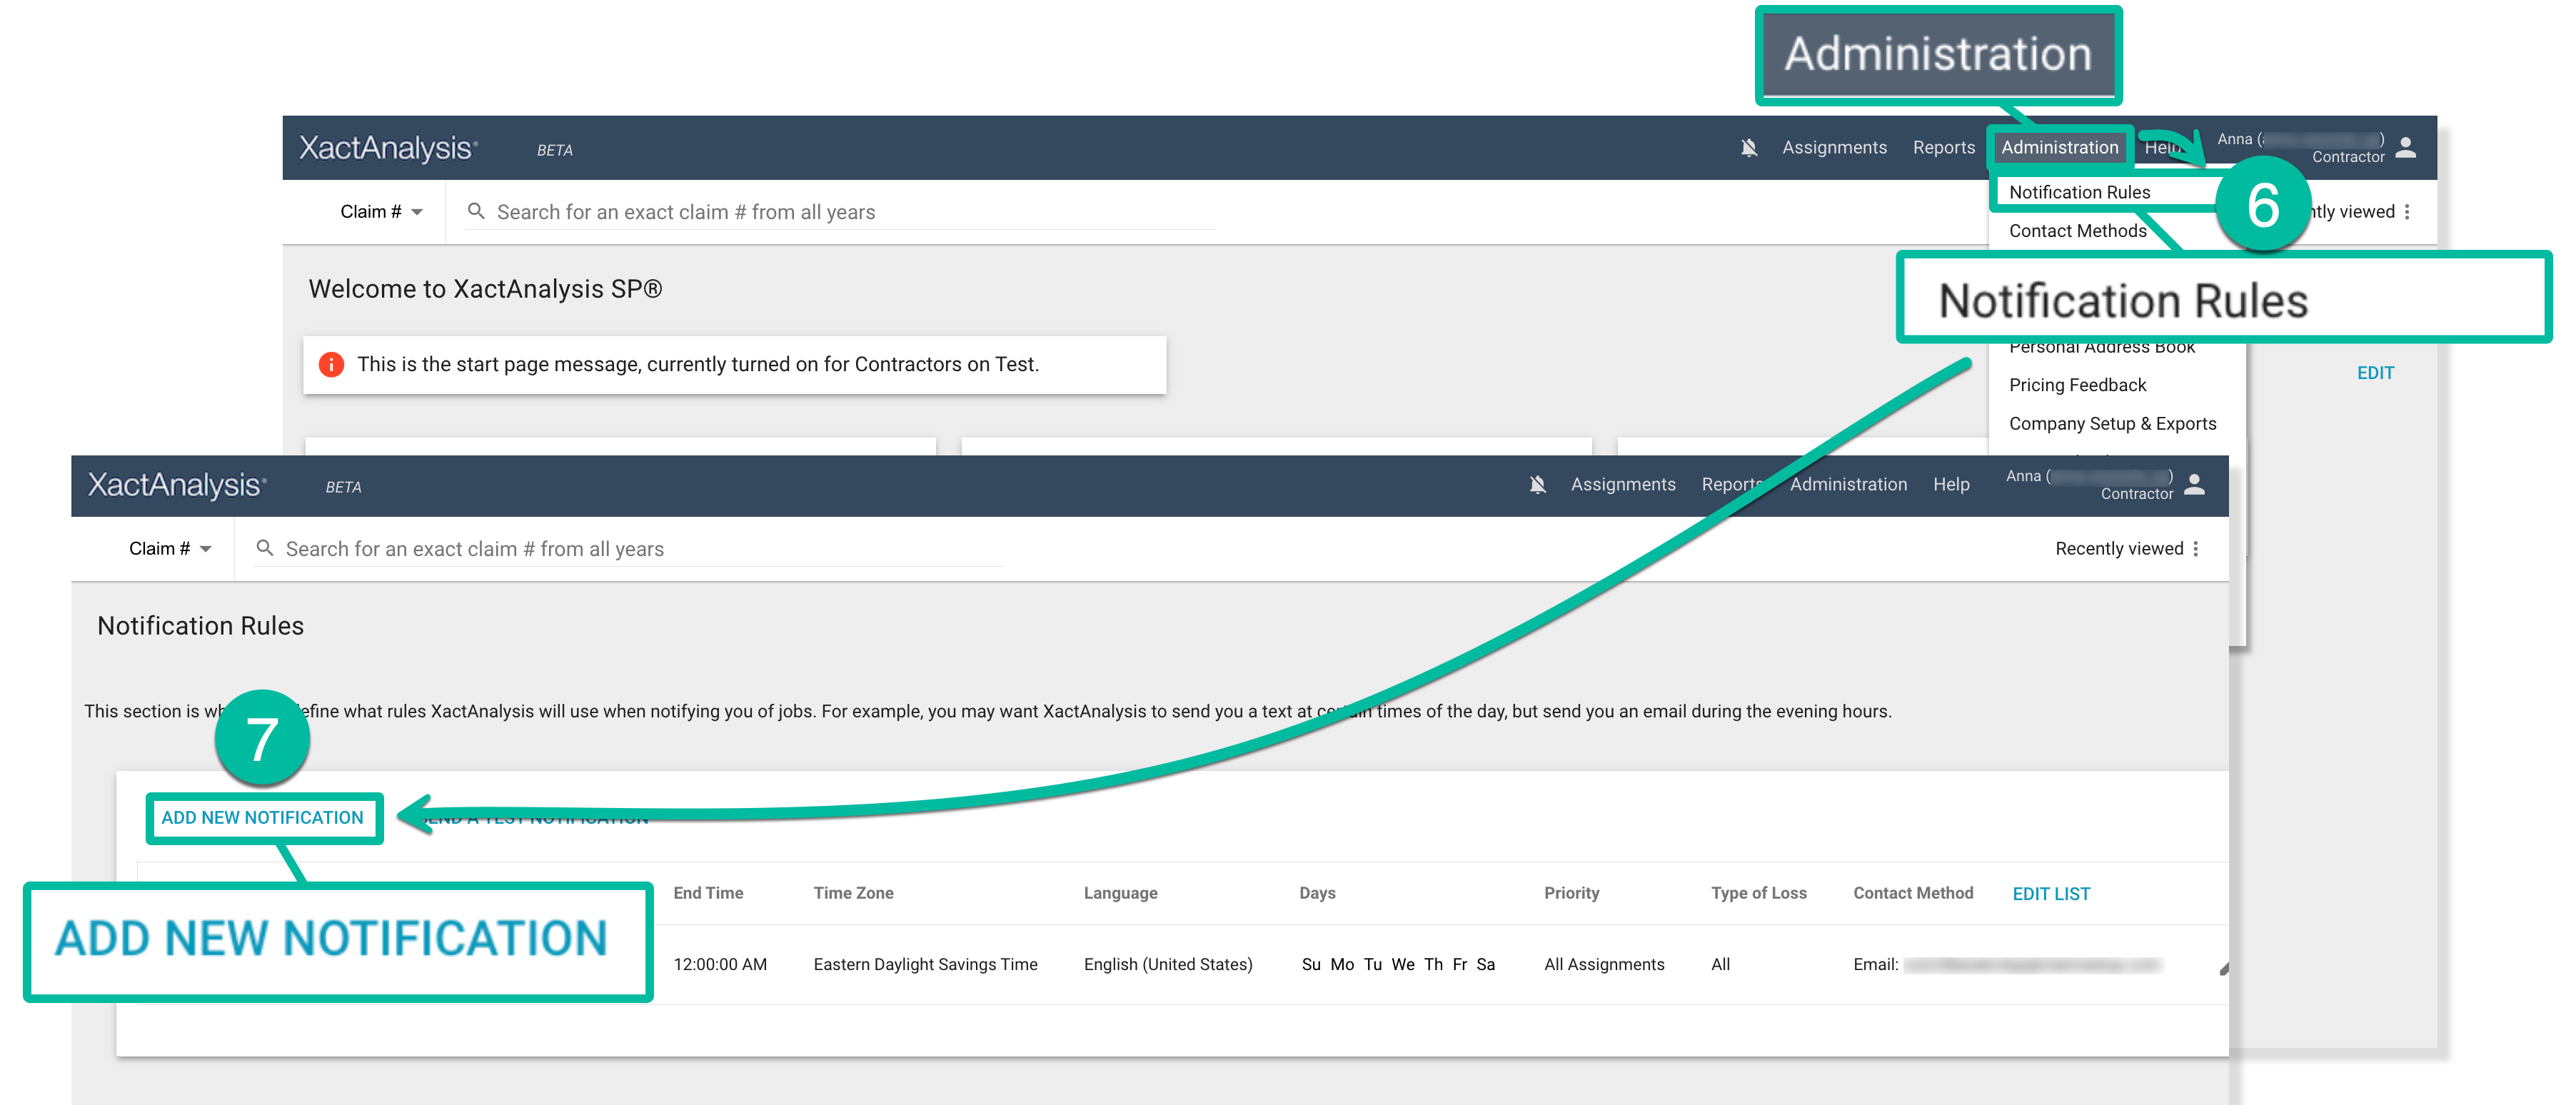This screenshot has width=2576, height=1105.
Task: Click the Sa day in the notification row
Action: tap(1486, 964)
